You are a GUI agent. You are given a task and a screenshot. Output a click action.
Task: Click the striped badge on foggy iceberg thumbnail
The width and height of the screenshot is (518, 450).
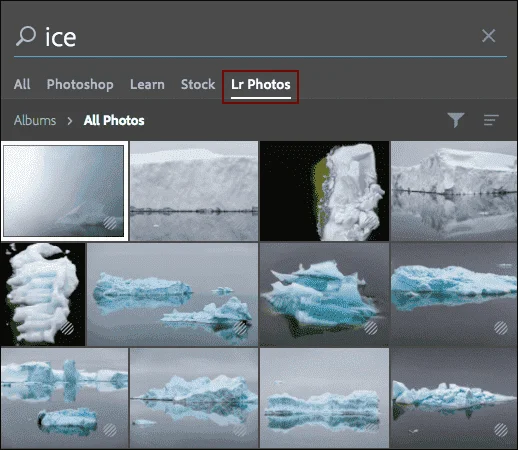[x=110, y=223]
